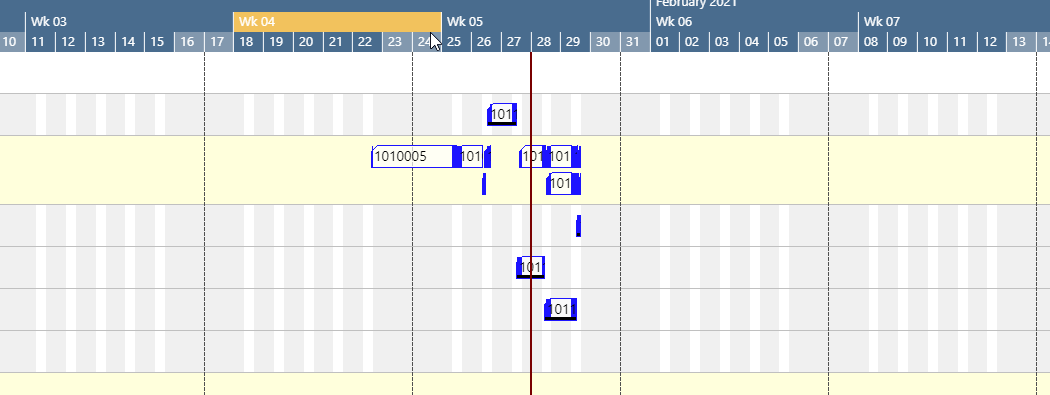Click the Wk 06 week header
The width and height of the screenshot is (1050, 395).
pyautogui.click(x=754, y=21)
